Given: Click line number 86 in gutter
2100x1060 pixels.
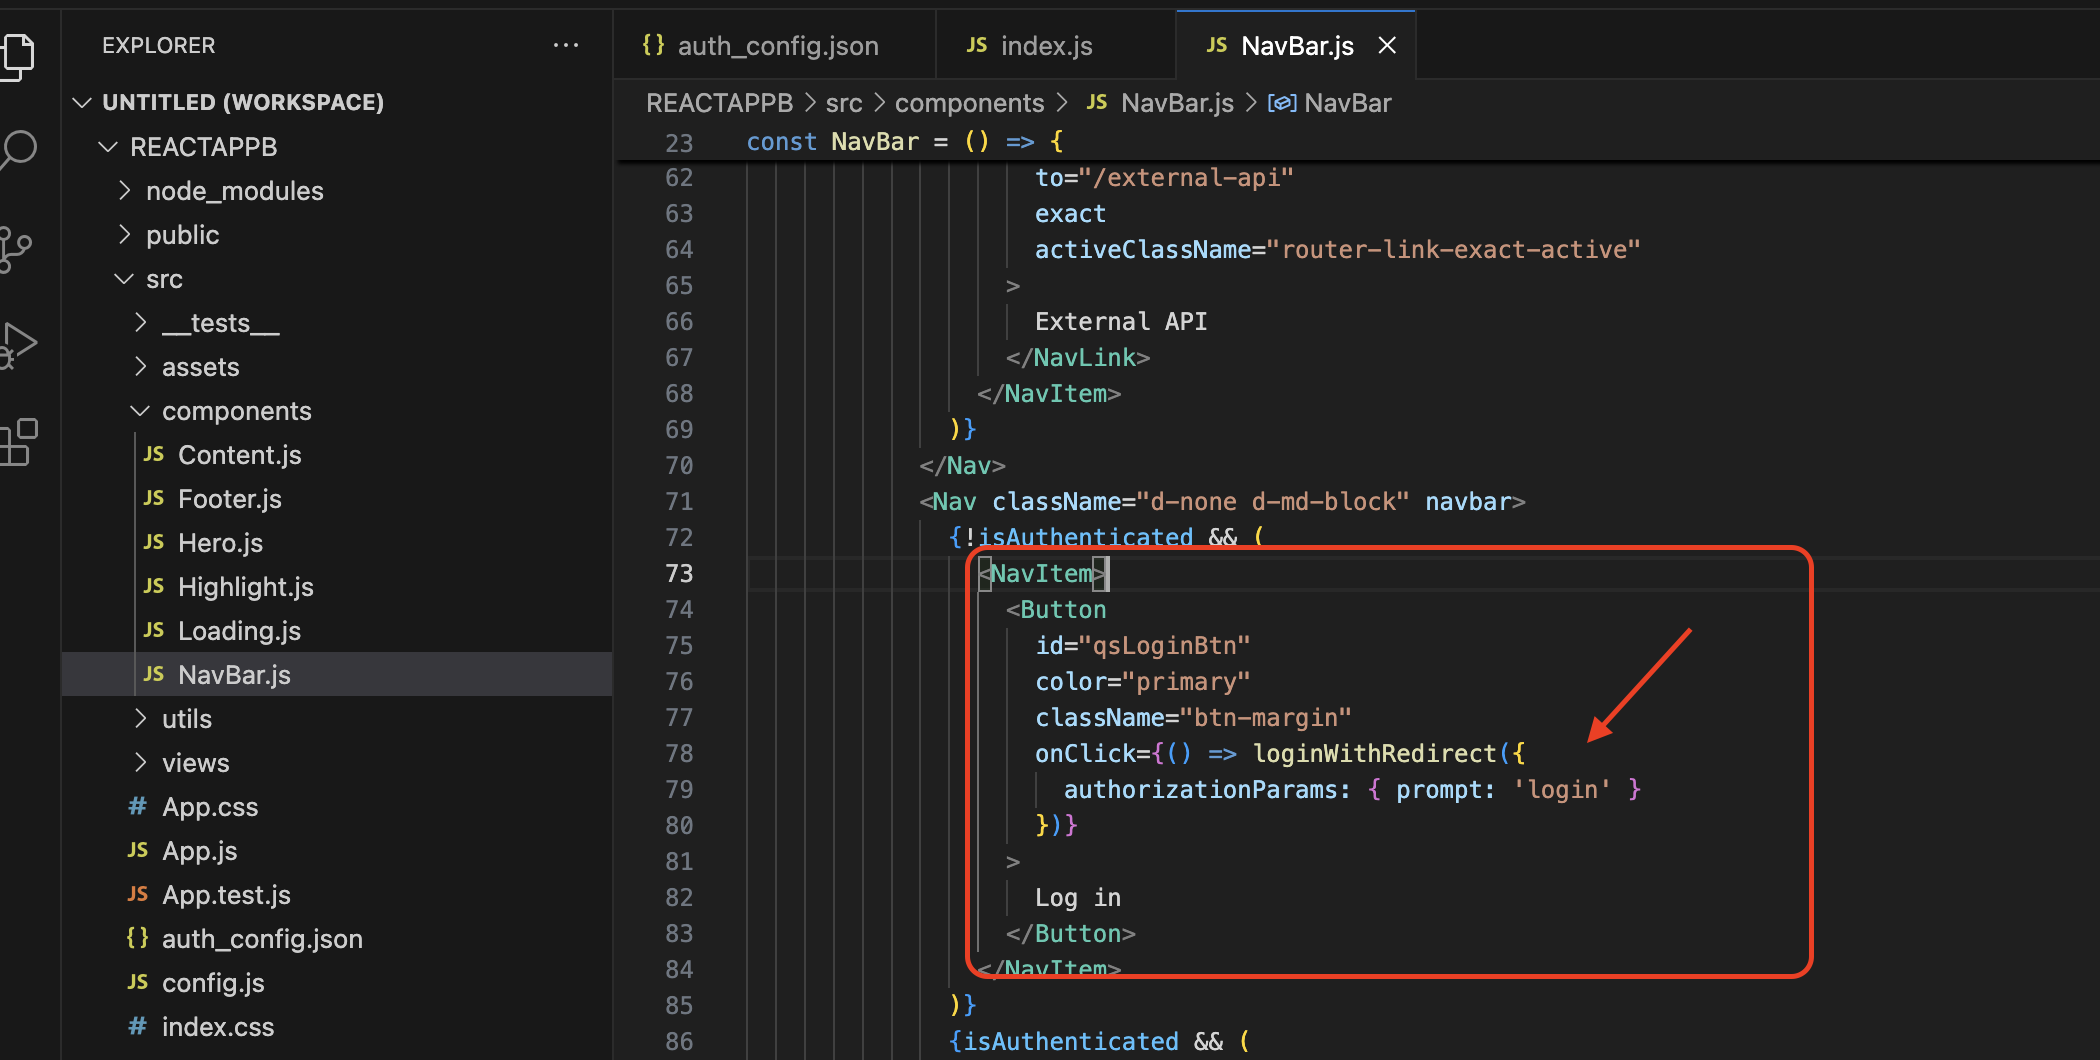Looking at the screenshot, I should tap(679, 1041).
